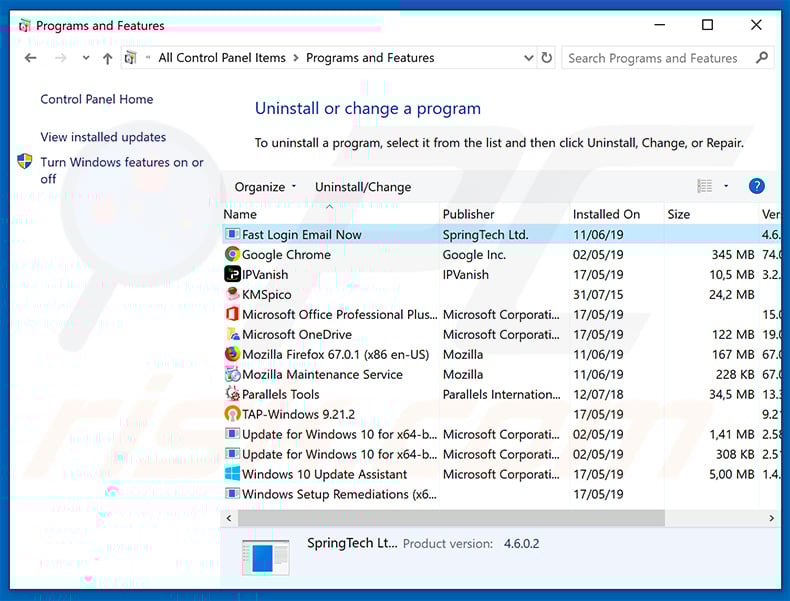Select the KMSpico icon

[x=232, y=294]
